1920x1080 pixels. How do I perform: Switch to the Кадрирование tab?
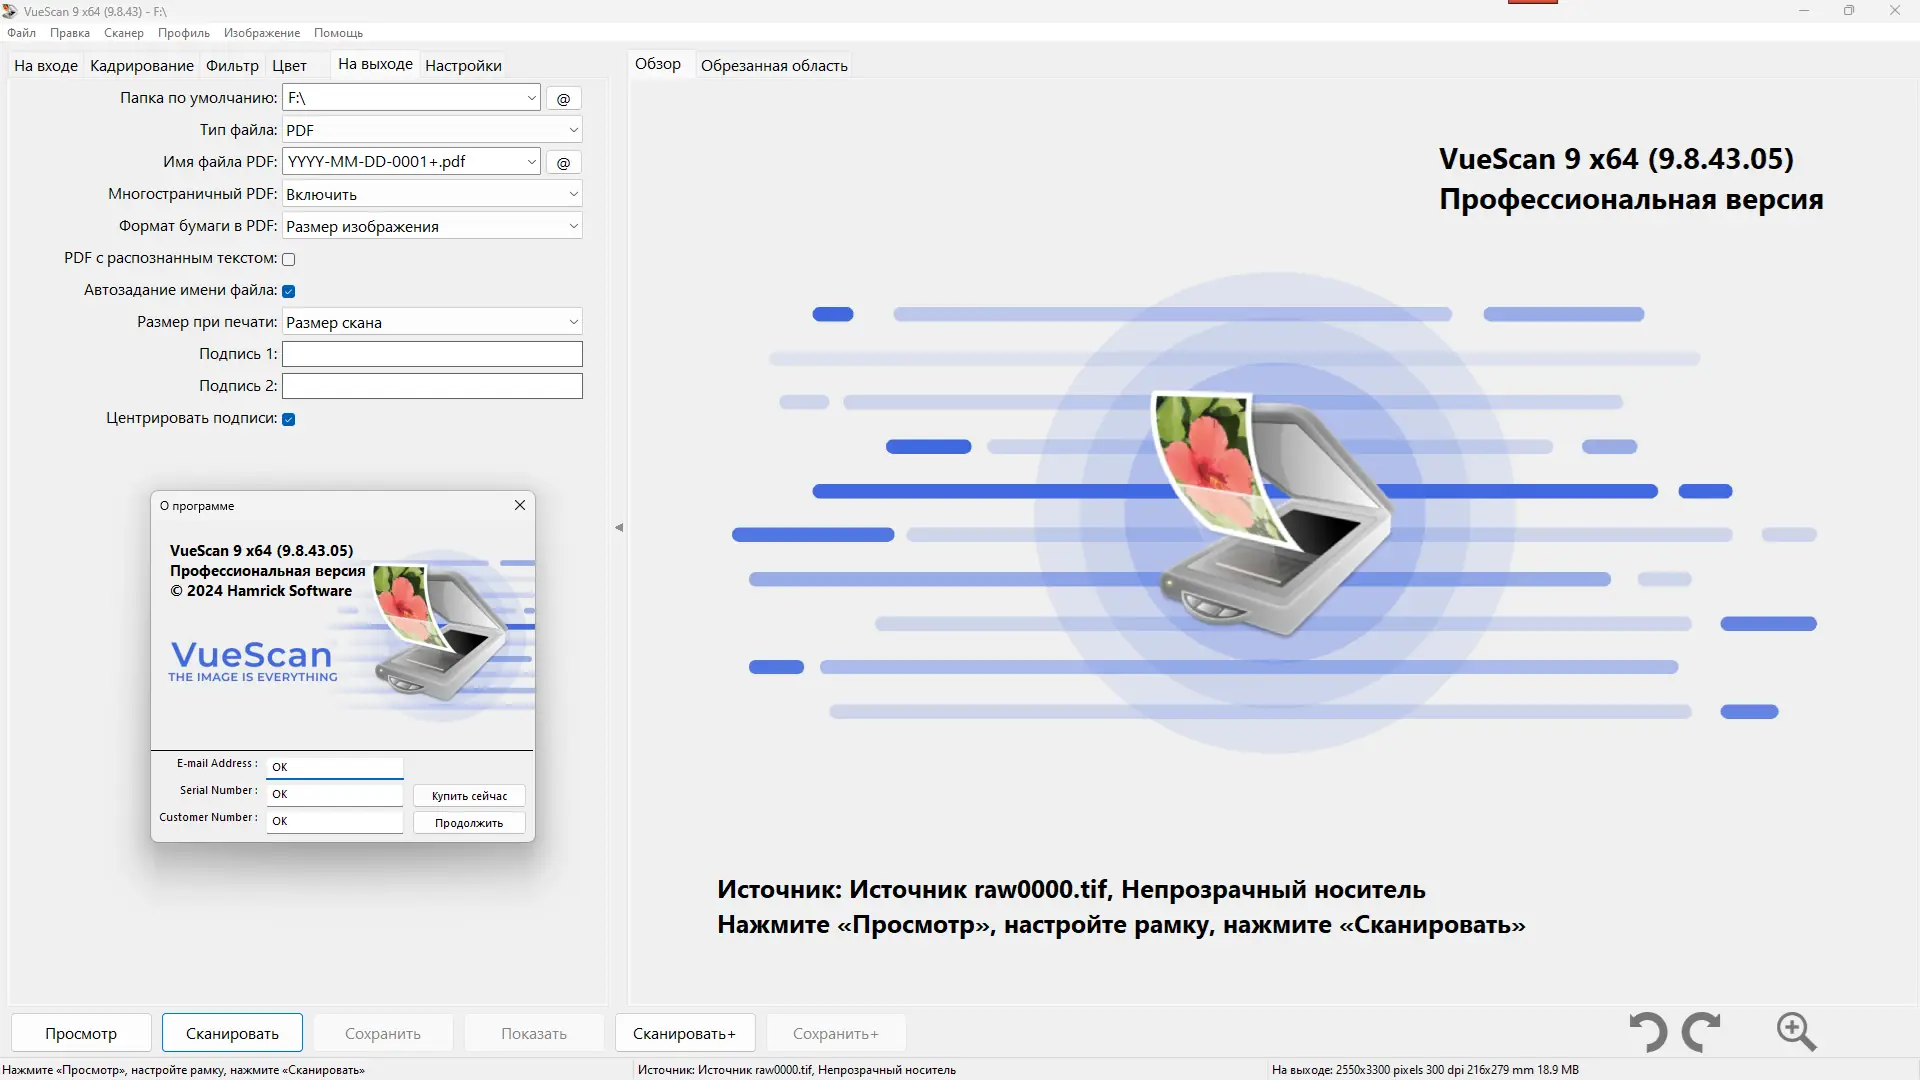142,66
